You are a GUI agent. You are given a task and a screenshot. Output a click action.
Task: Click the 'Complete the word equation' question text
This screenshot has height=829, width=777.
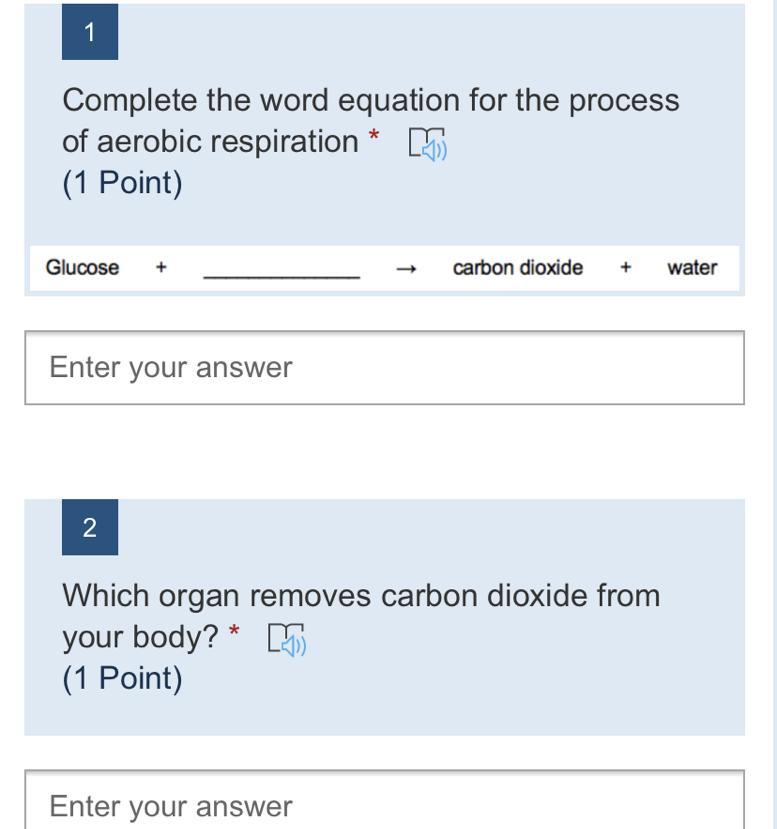point(370,101)
